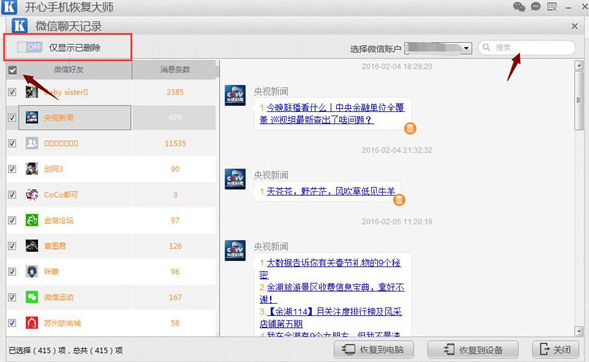Click the message count 2385
This screenshot has width=589, height=362.
(175, 92)
